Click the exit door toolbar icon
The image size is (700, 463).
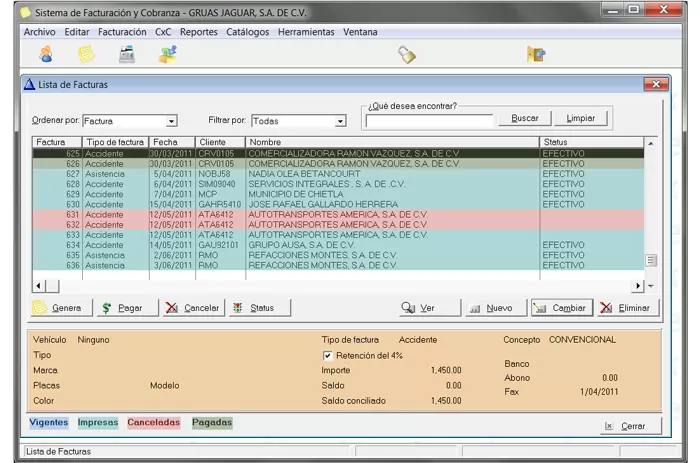point(536,54)
